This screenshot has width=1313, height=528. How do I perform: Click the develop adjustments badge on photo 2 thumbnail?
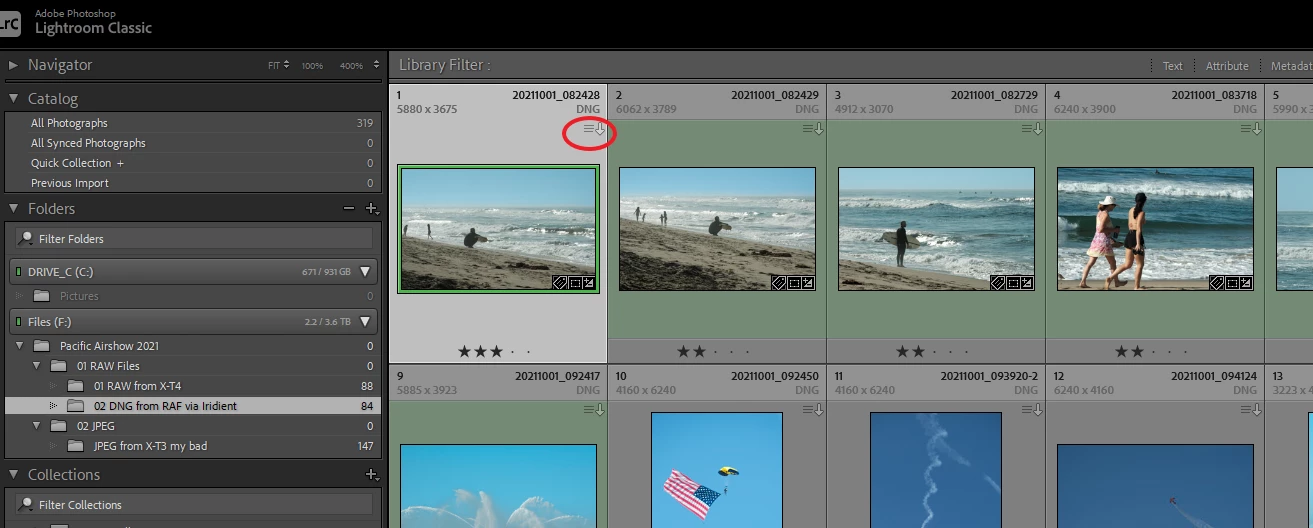(x=807, y=283)
